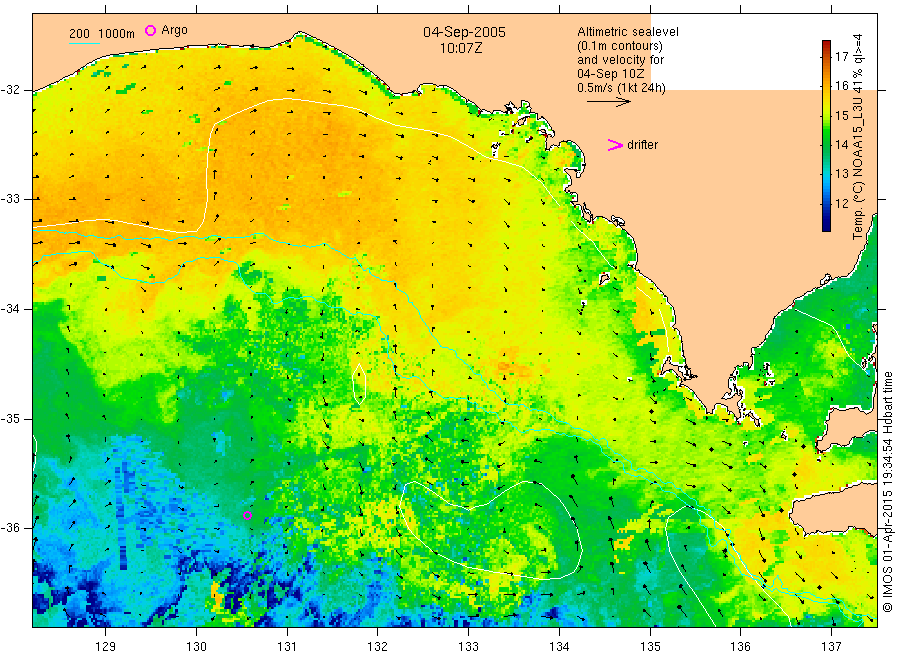Click the 'Argo' legend label
Screen dimensions: 900x660
click(174, 30)
